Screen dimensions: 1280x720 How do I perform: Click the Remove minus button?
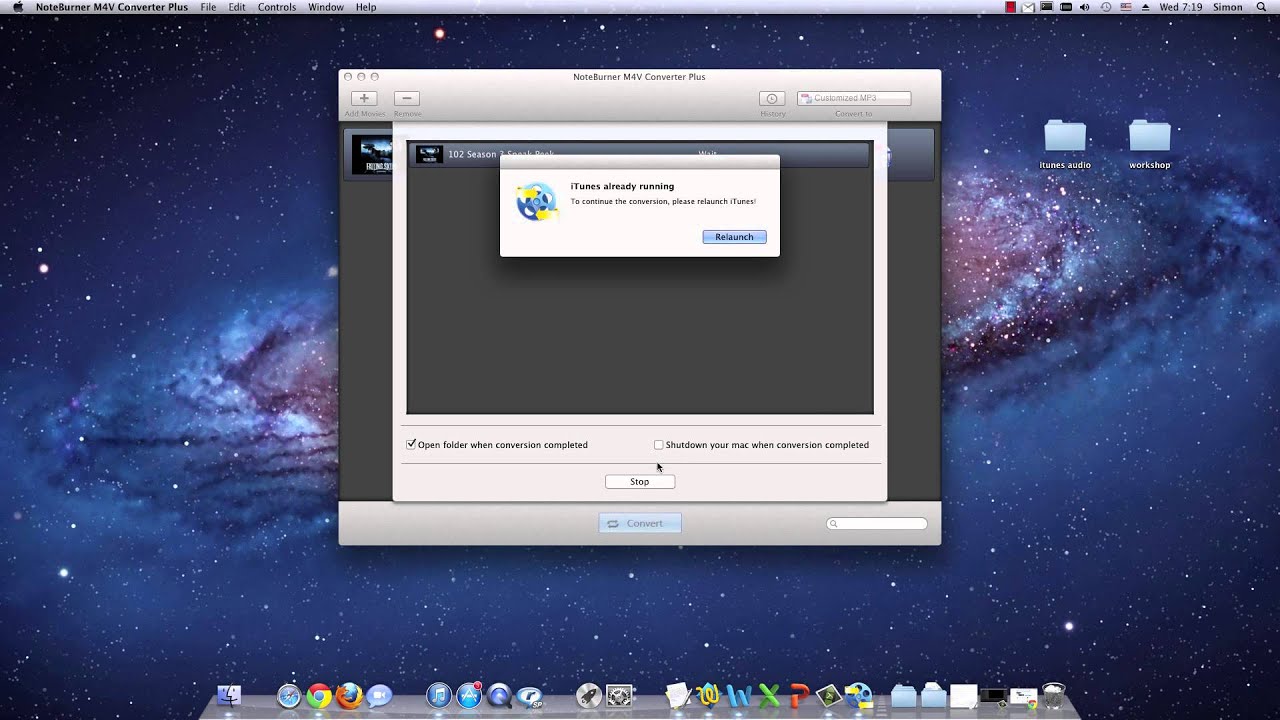[406, 98]
